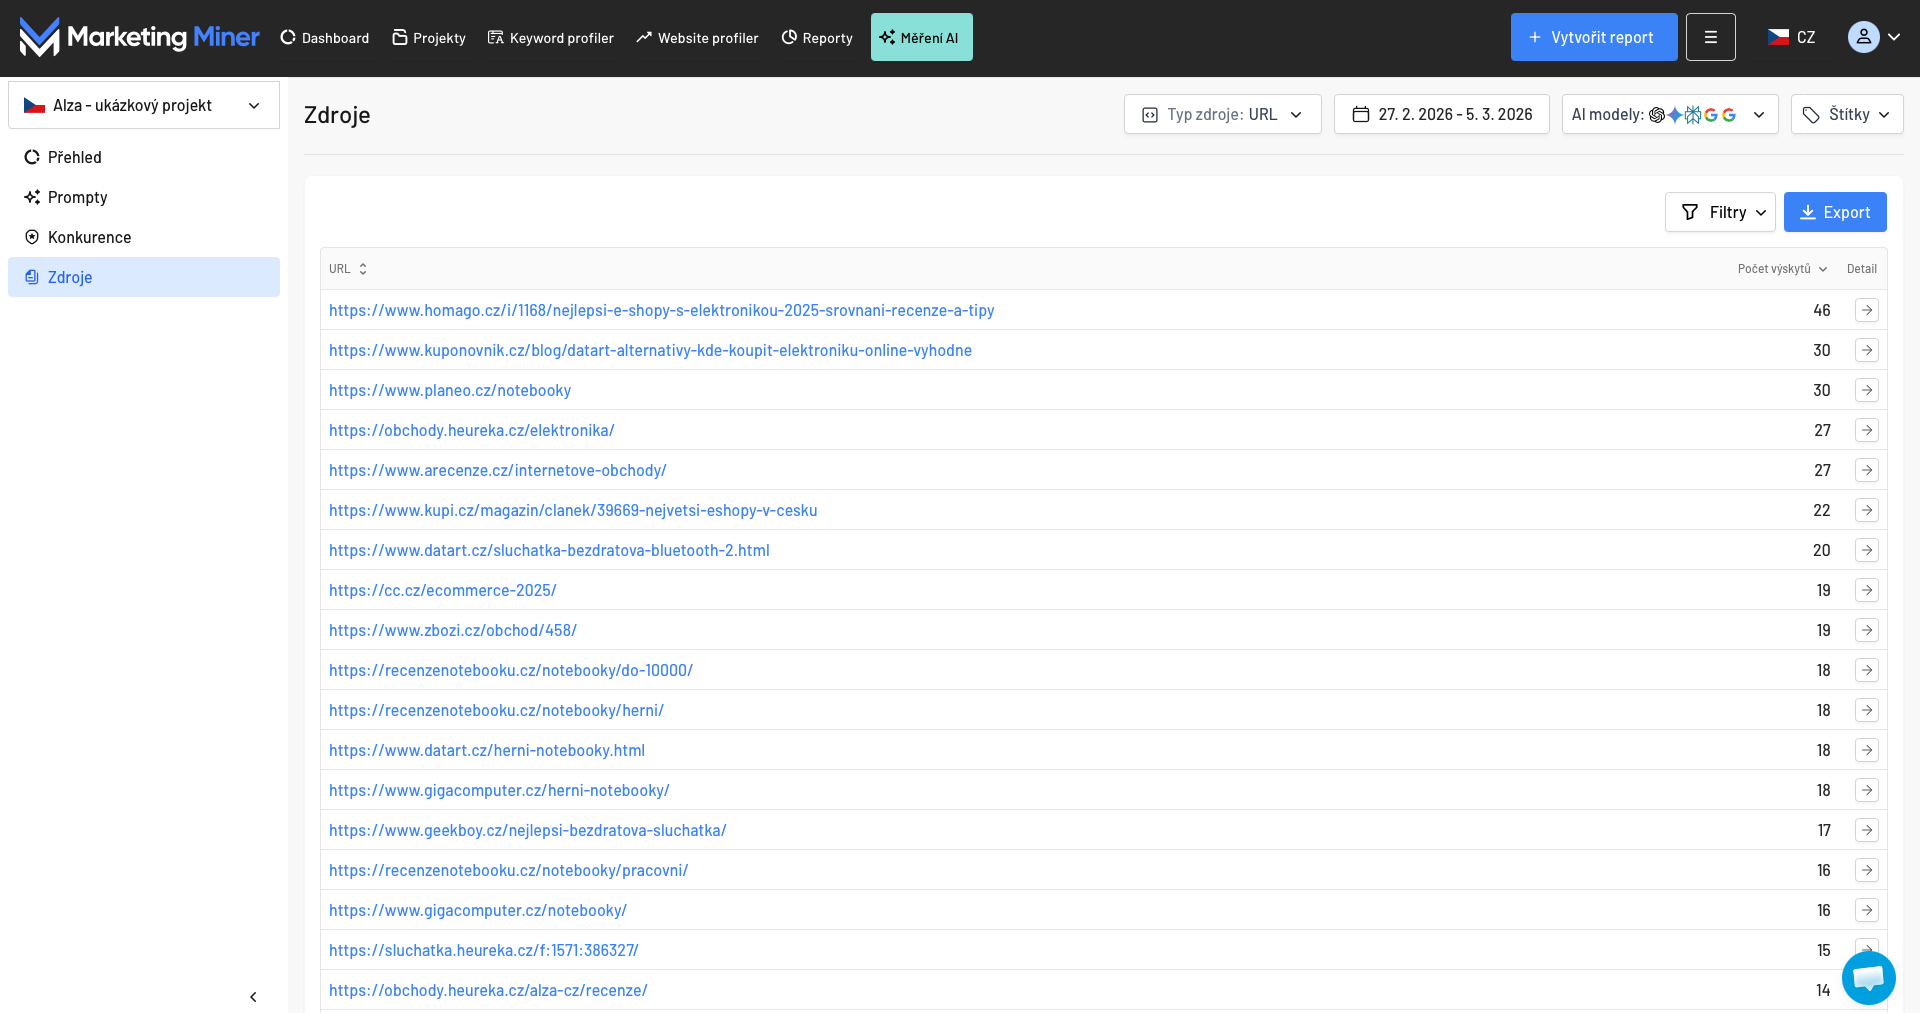Open Keyword profiler in top navigation
The image size is (1920, 1013).
[550, 38]
